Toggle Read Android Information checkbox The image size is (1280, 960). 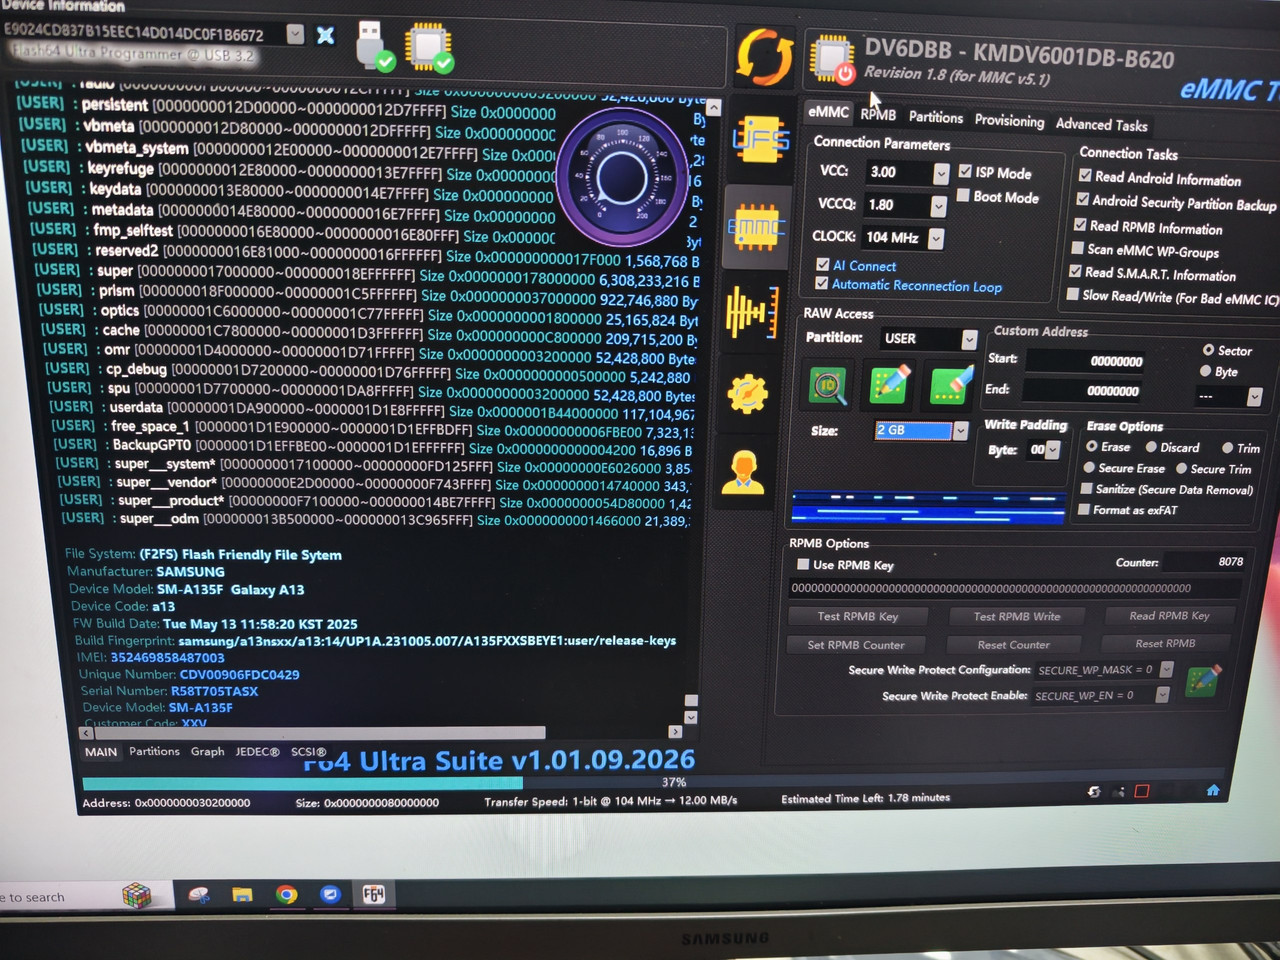[1085, 176]
